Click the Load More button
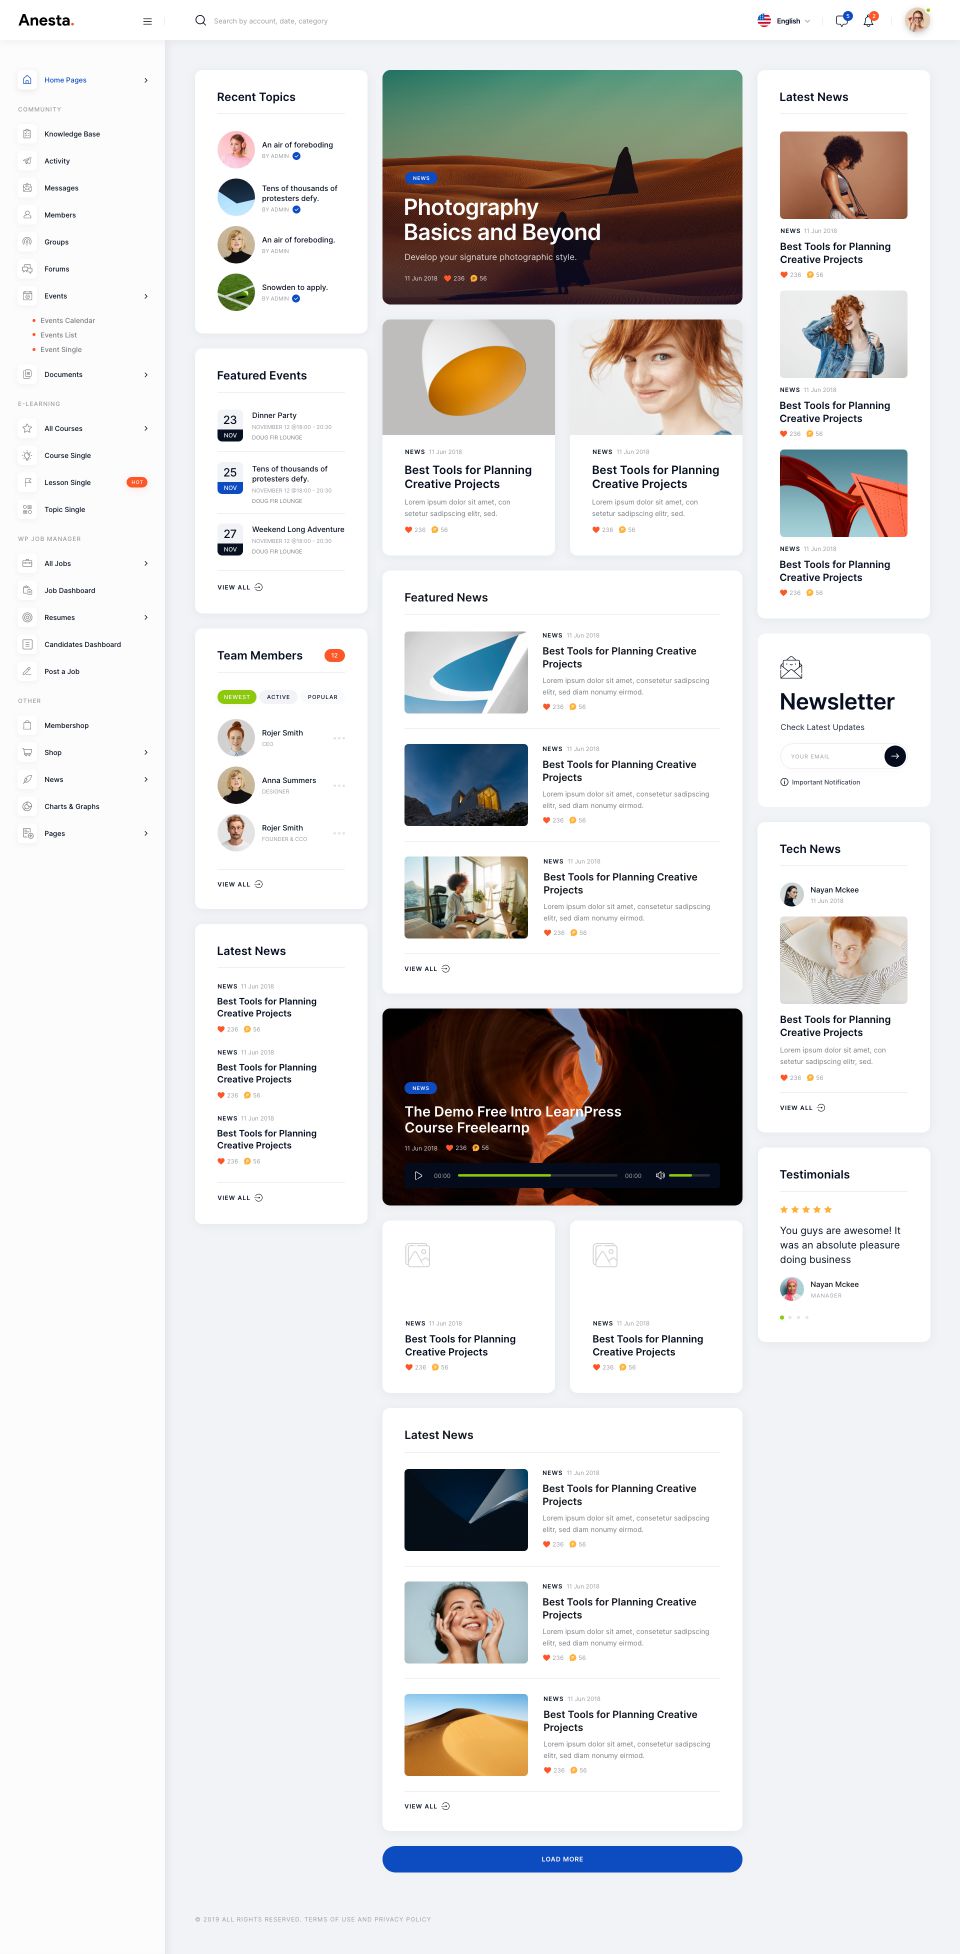The width and height of the screenshot is (960, 1954). [x=562, y=1859]
